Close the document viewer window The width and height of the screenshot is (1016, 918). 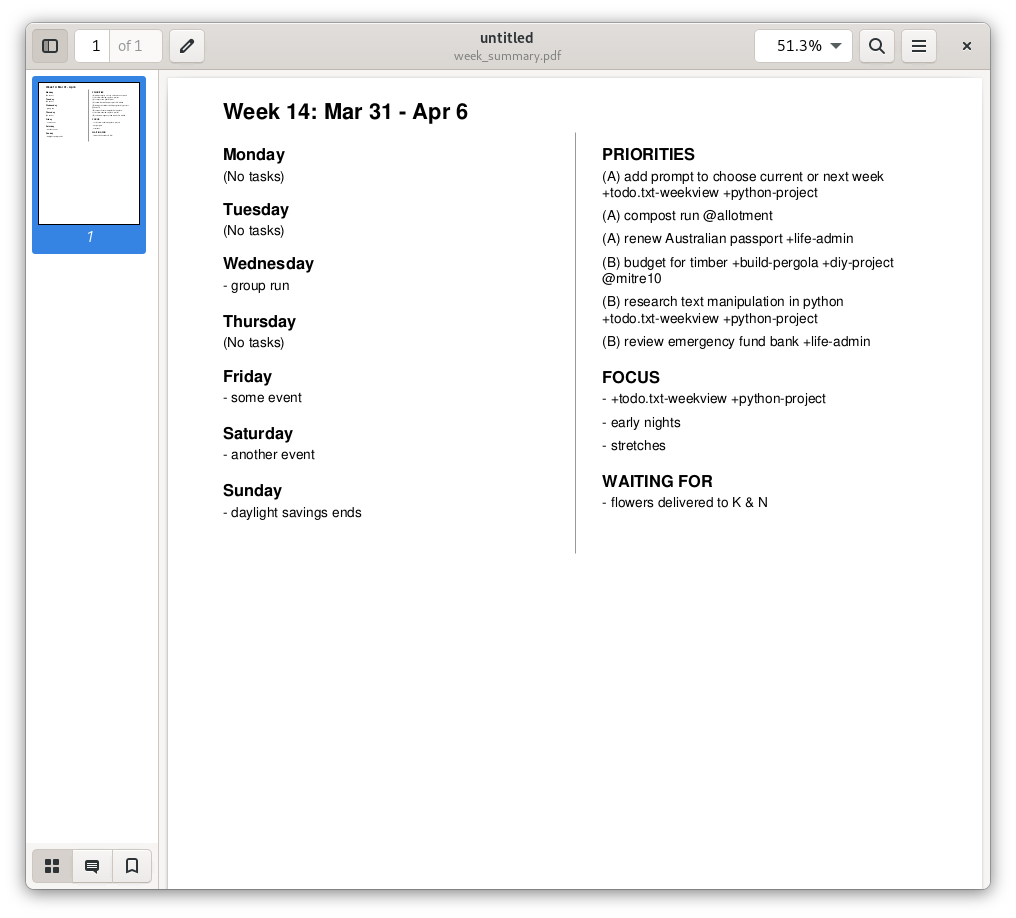click(x=967, y=46)
